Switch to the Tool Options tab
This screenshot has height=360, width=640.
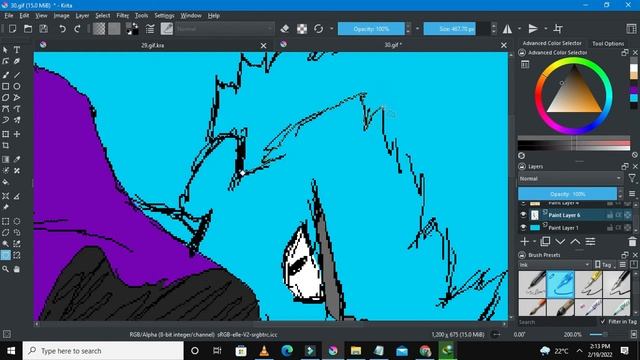point(608,43)
